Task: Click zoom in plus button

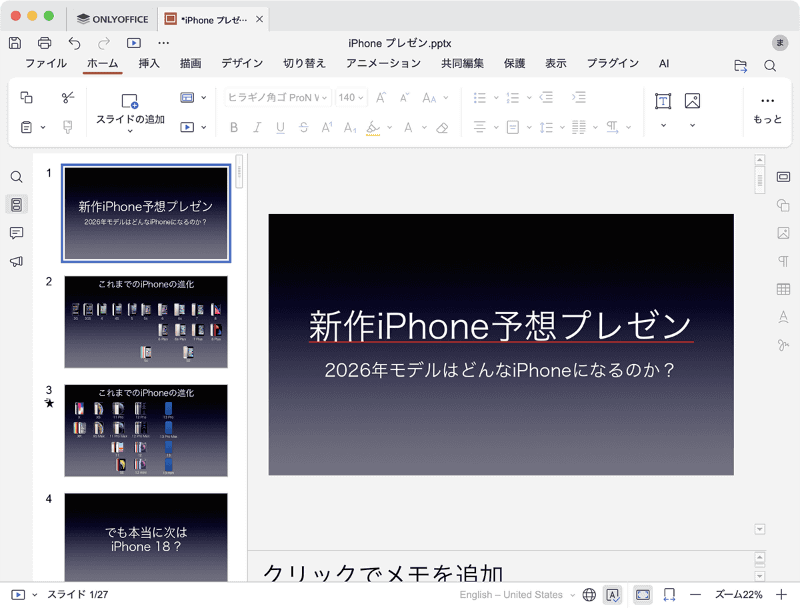Action: click(x=781, y=595)
